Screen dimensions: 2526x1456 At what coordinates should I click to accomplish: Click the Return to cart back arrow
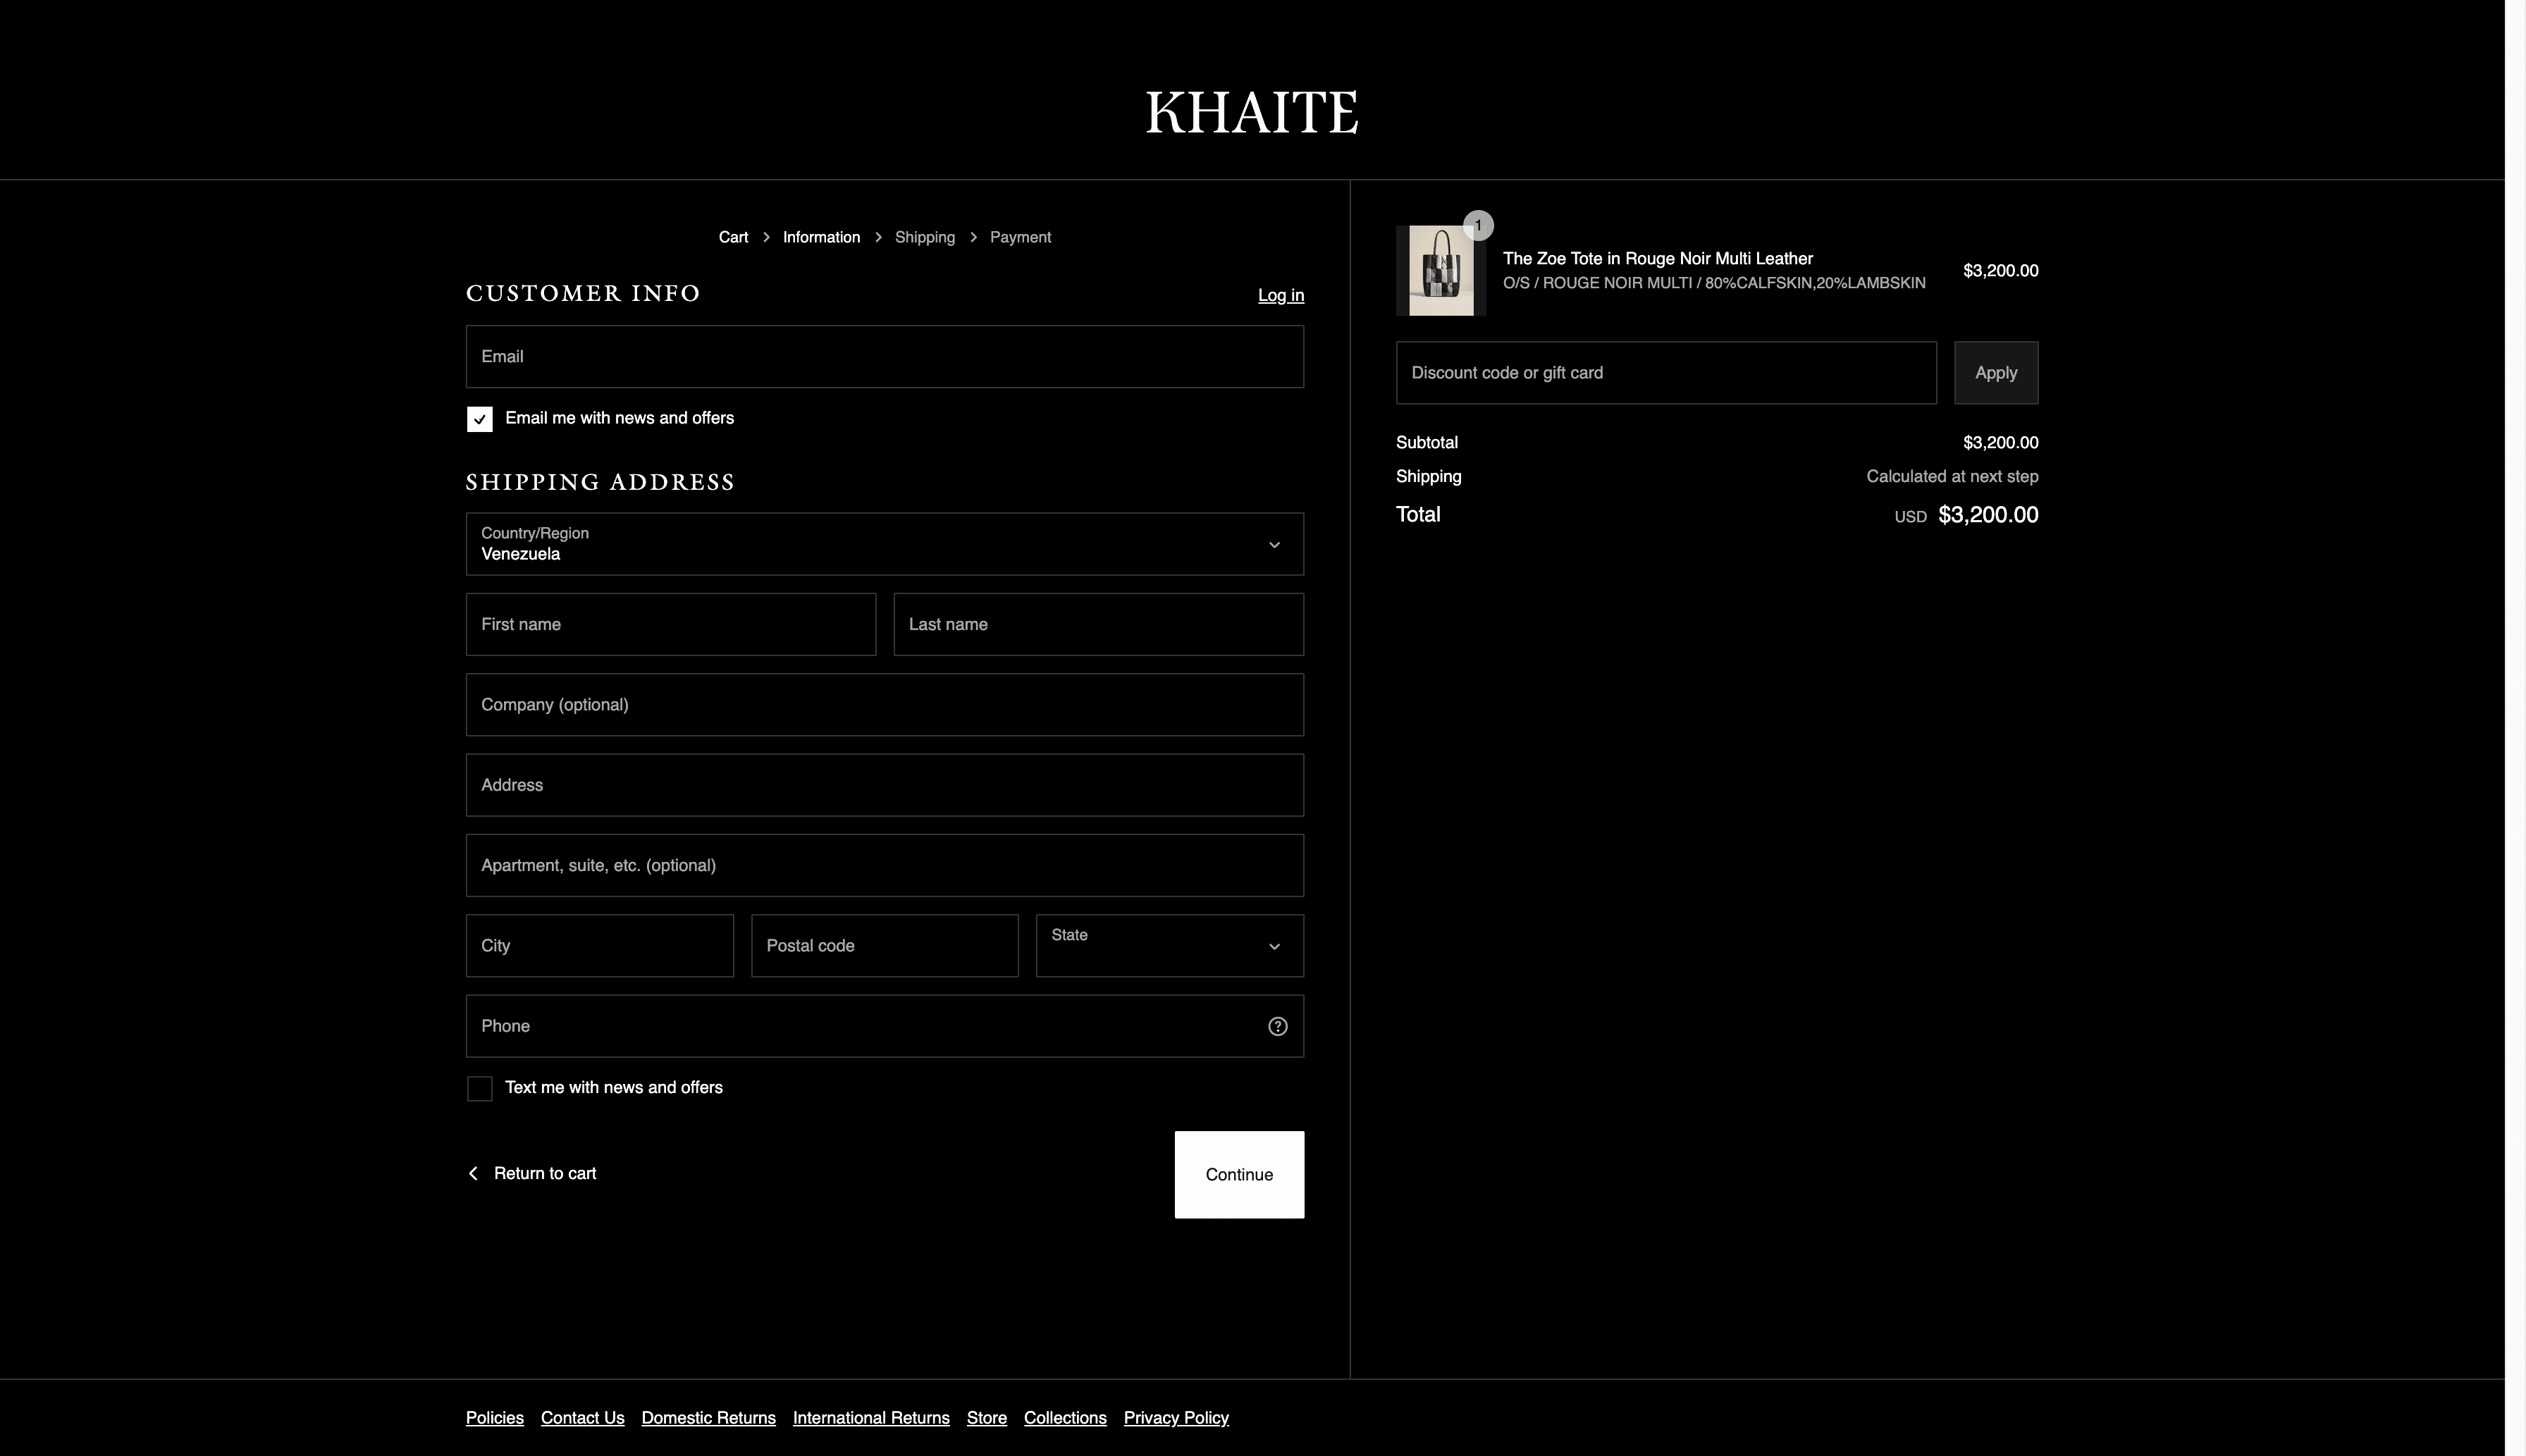(x=473, y=1173)
